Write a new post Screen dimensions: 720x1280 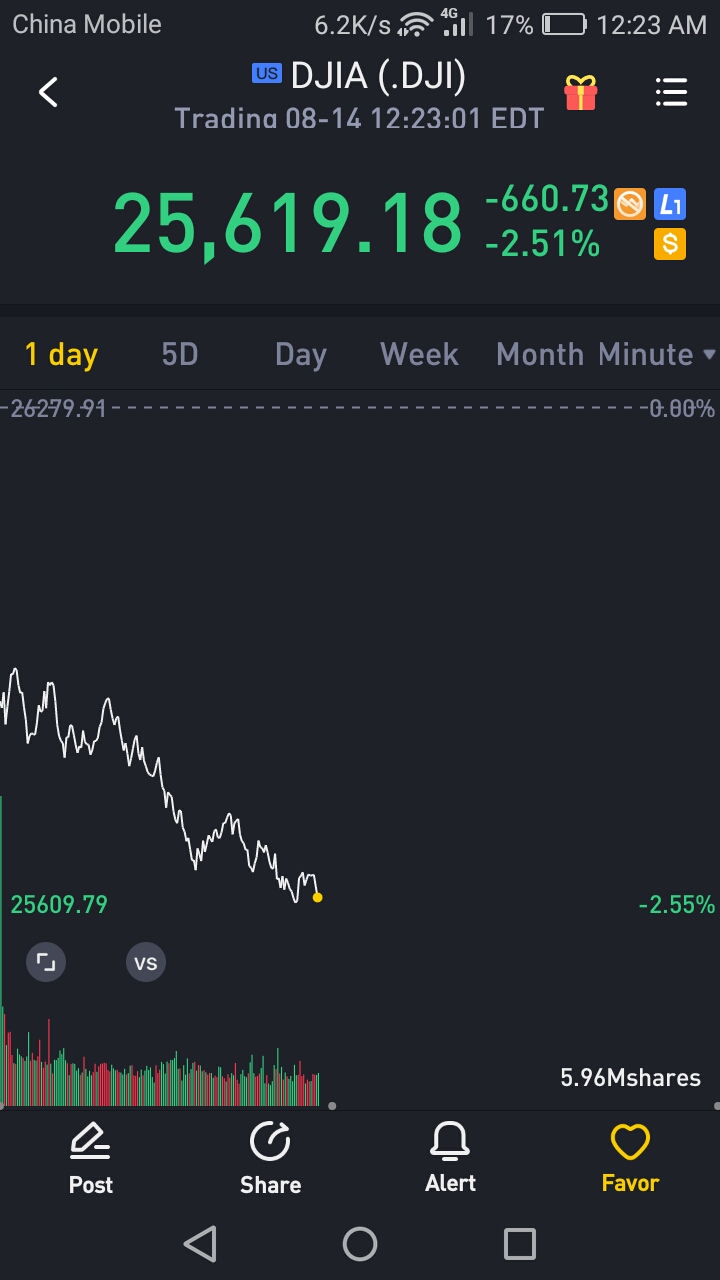pos(91,1157)
